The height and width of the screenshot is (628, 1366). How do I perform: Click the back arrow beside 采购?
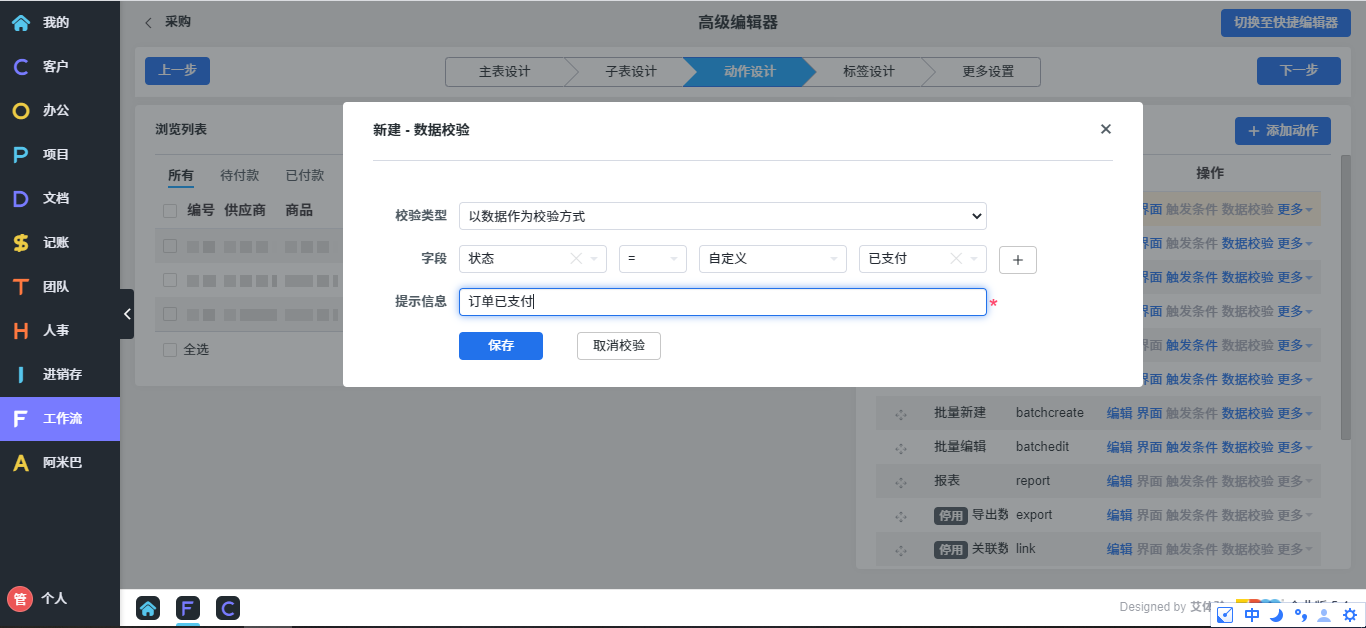pyautogui.click(x=149, y=22)
